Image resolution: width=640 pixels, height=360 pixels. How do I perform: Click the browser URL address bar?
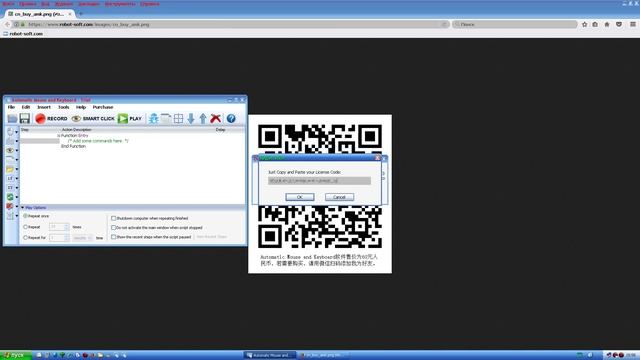pyautogui.click(x=231, y=24)
